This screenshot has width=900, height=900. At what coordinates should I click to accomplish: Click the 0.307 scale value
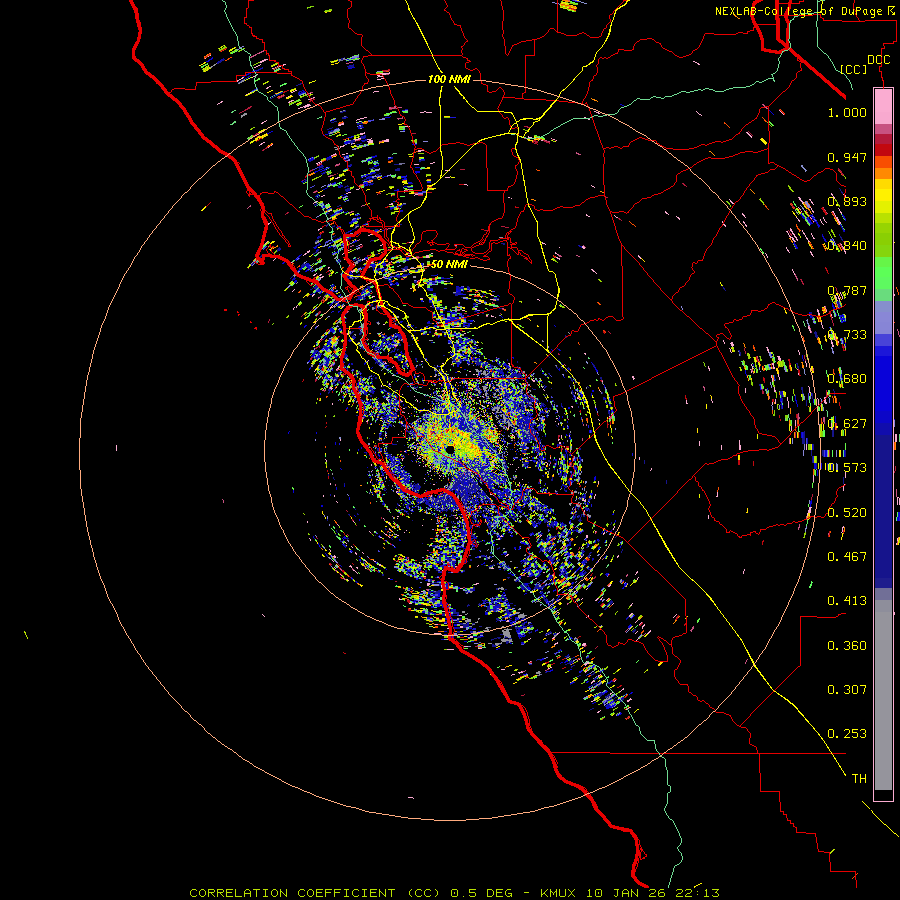(847, 690)
